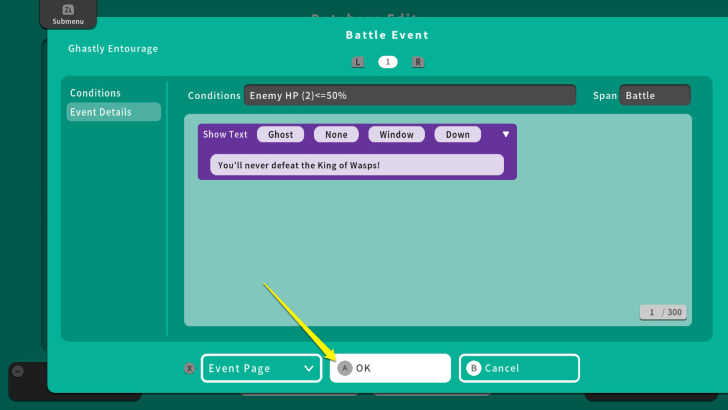Edit the King of Wasps message text
Viewport: 728px width, 410px height.
click(356, 165)
